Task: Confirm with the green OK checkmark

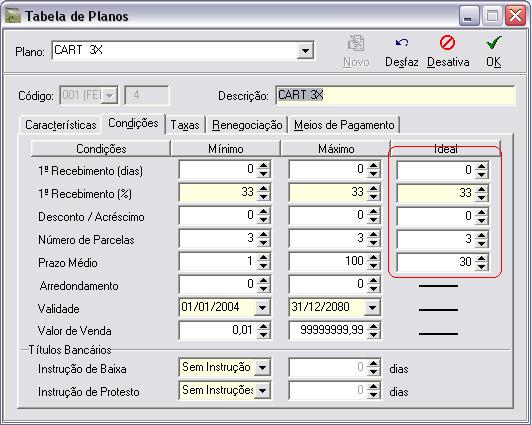Action: coord(493,42)
